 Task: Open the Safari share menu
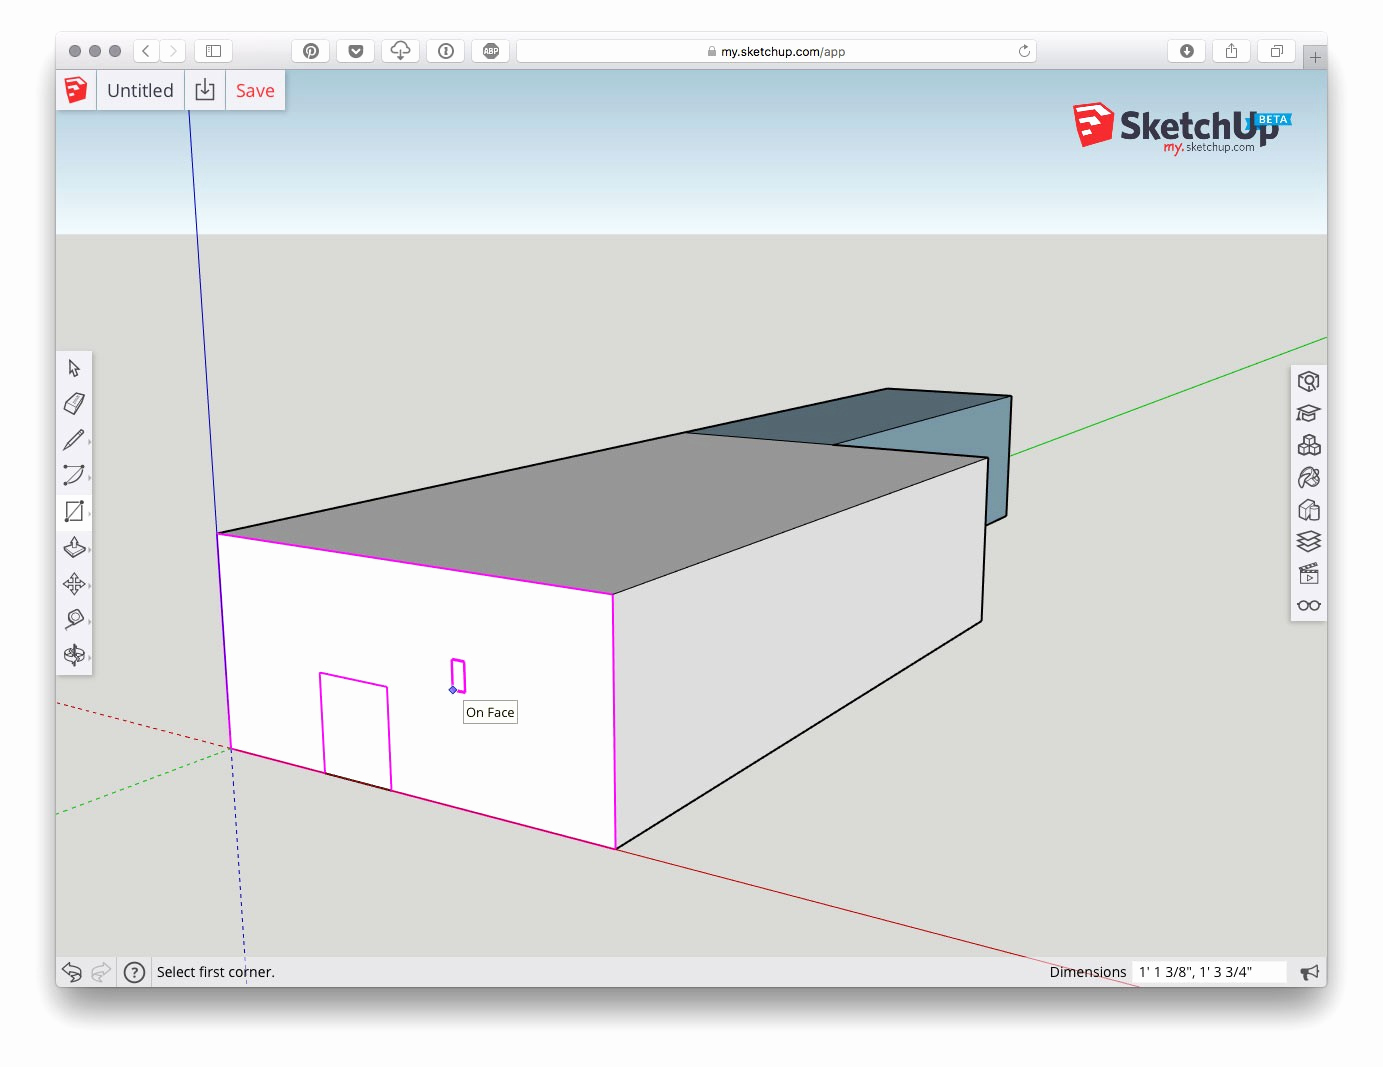[x=1232, y=51]
